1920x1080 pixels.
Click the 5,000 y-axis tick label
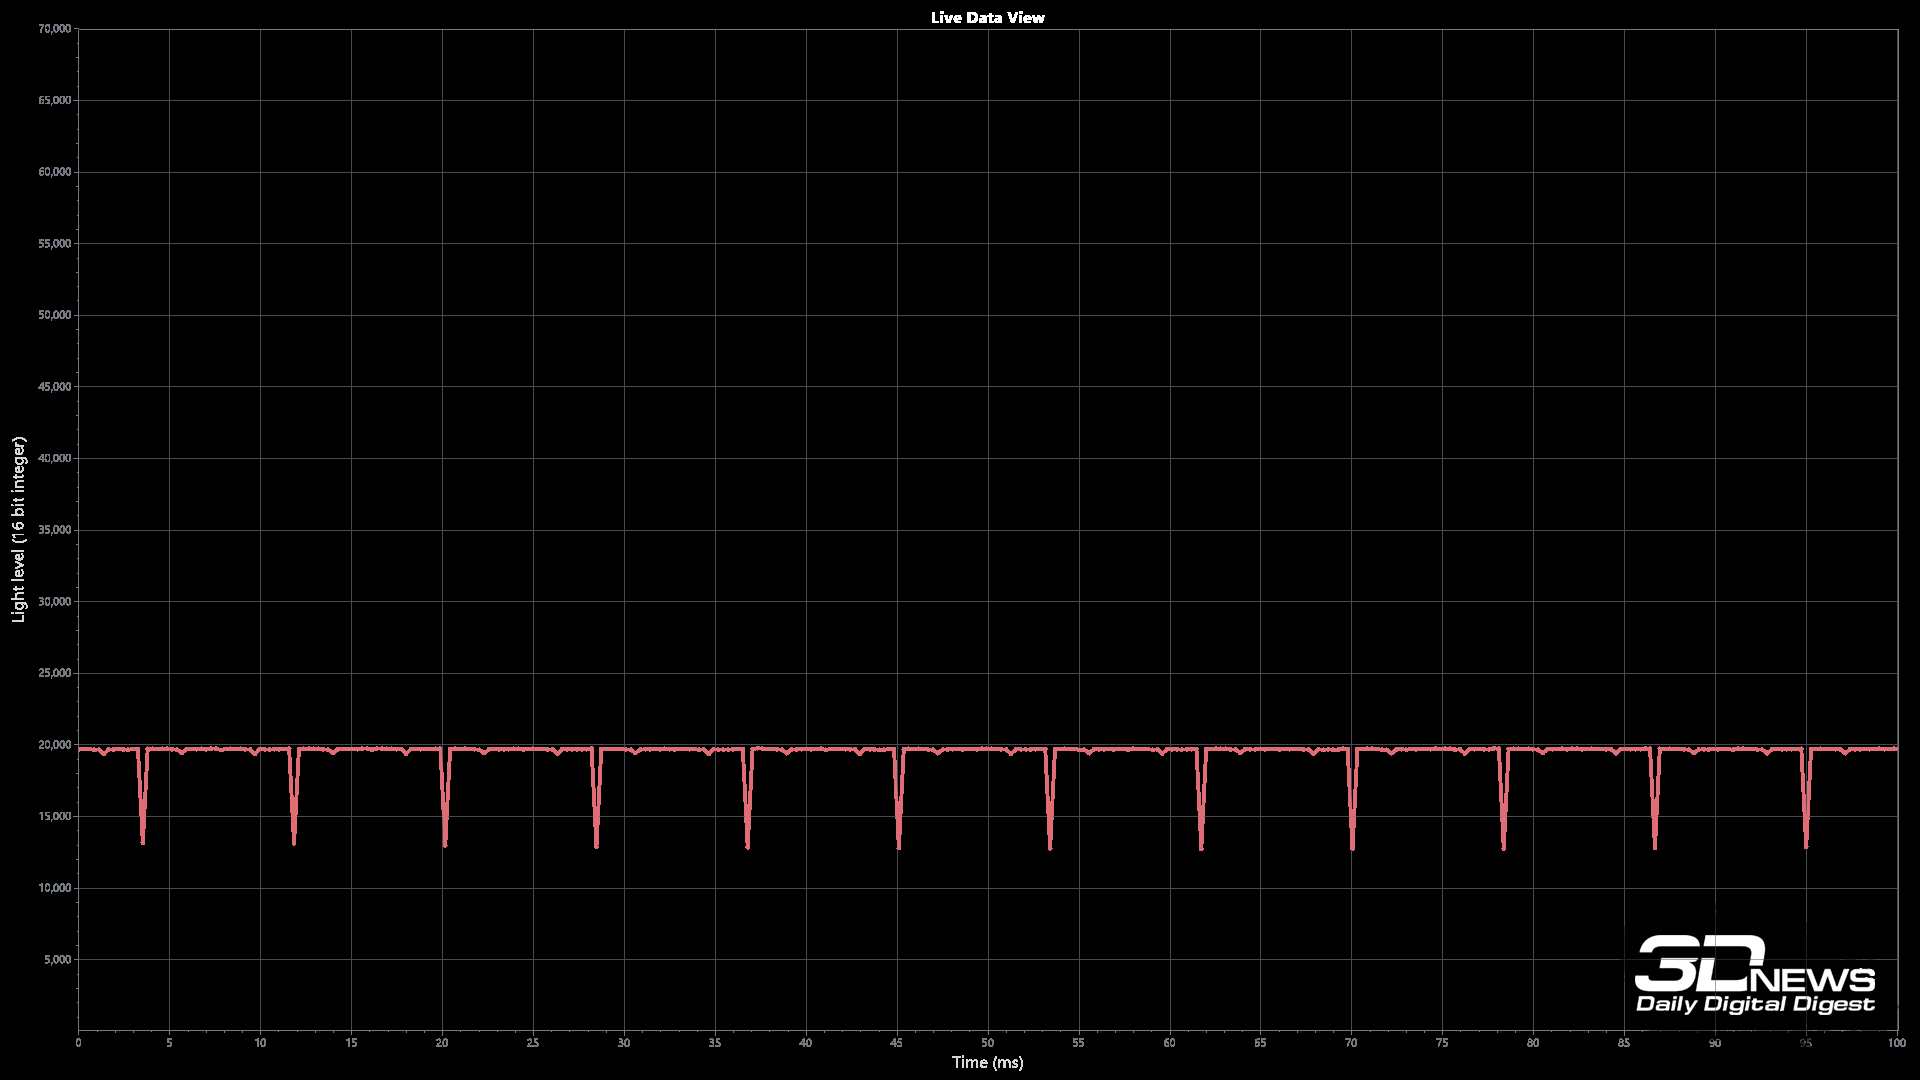[57, 960]
